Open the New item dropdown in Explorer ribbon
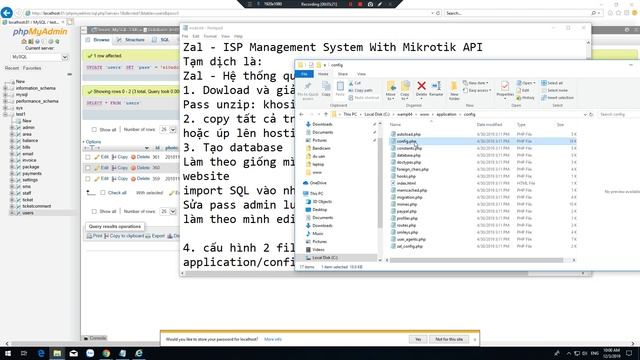 (x=476, y=83)
